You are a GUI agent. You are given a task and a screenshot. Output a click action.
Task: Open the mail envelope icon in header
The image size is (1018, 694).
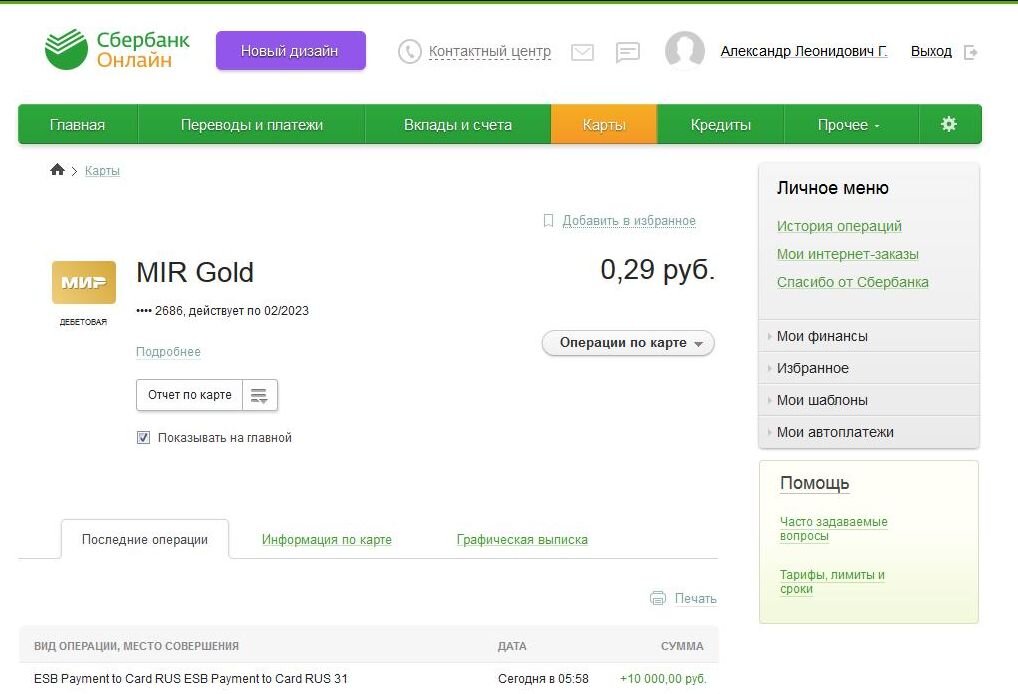[x=582, y=52]
